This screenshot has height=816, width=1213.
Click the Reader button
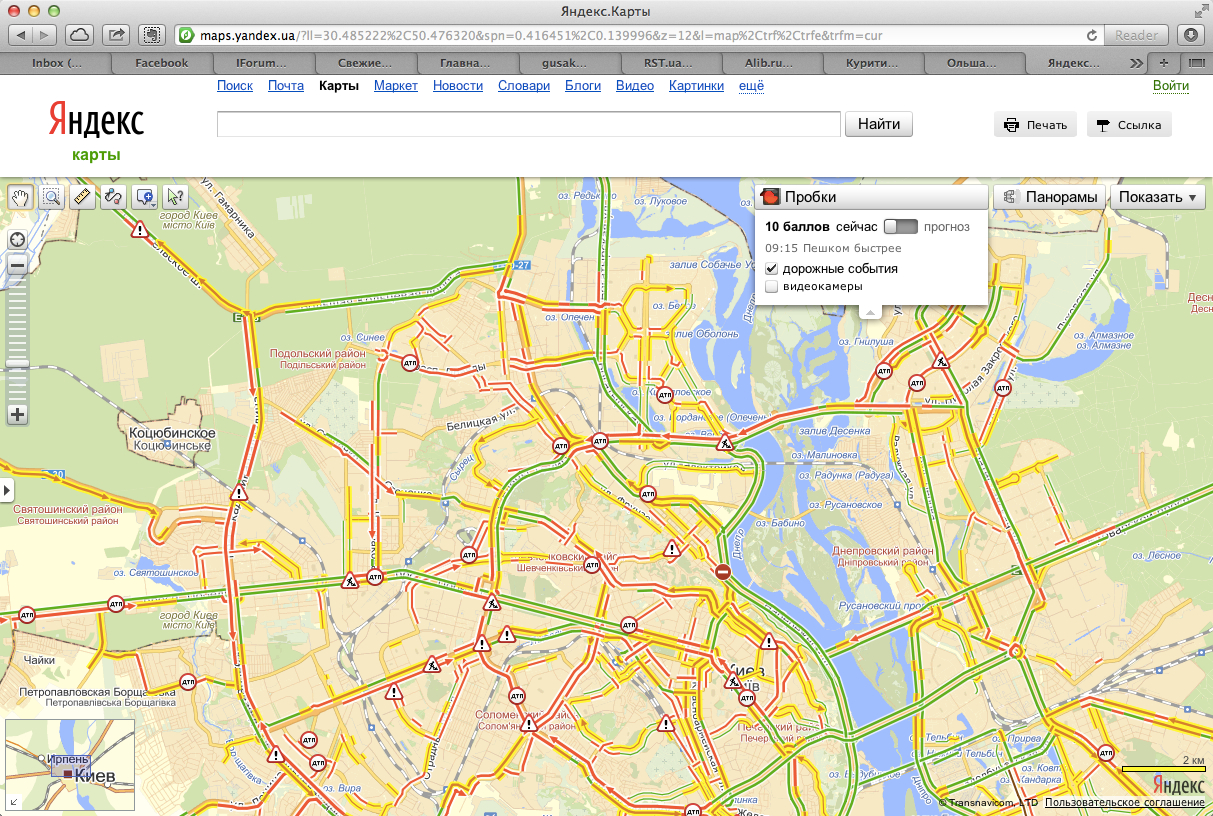[1136, 35]
